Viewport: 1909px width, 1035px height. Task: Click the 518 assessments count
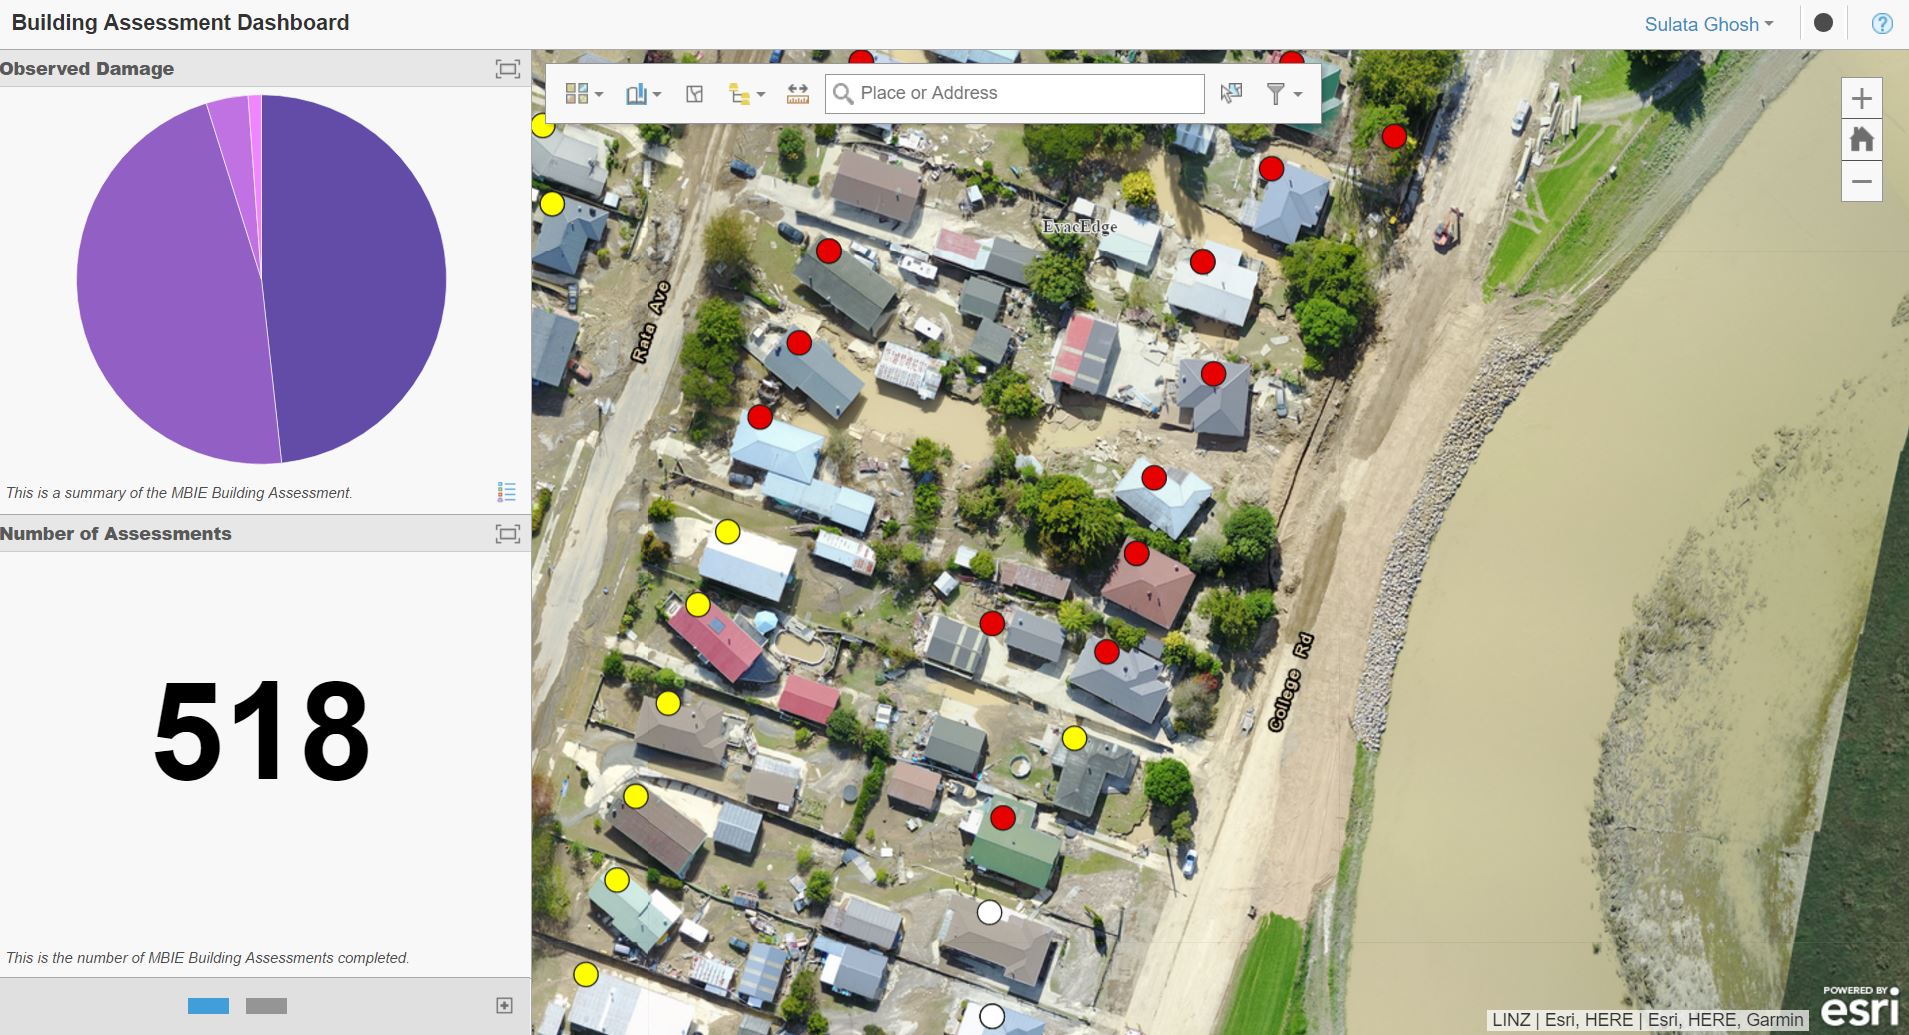click(x=262, y=732)
